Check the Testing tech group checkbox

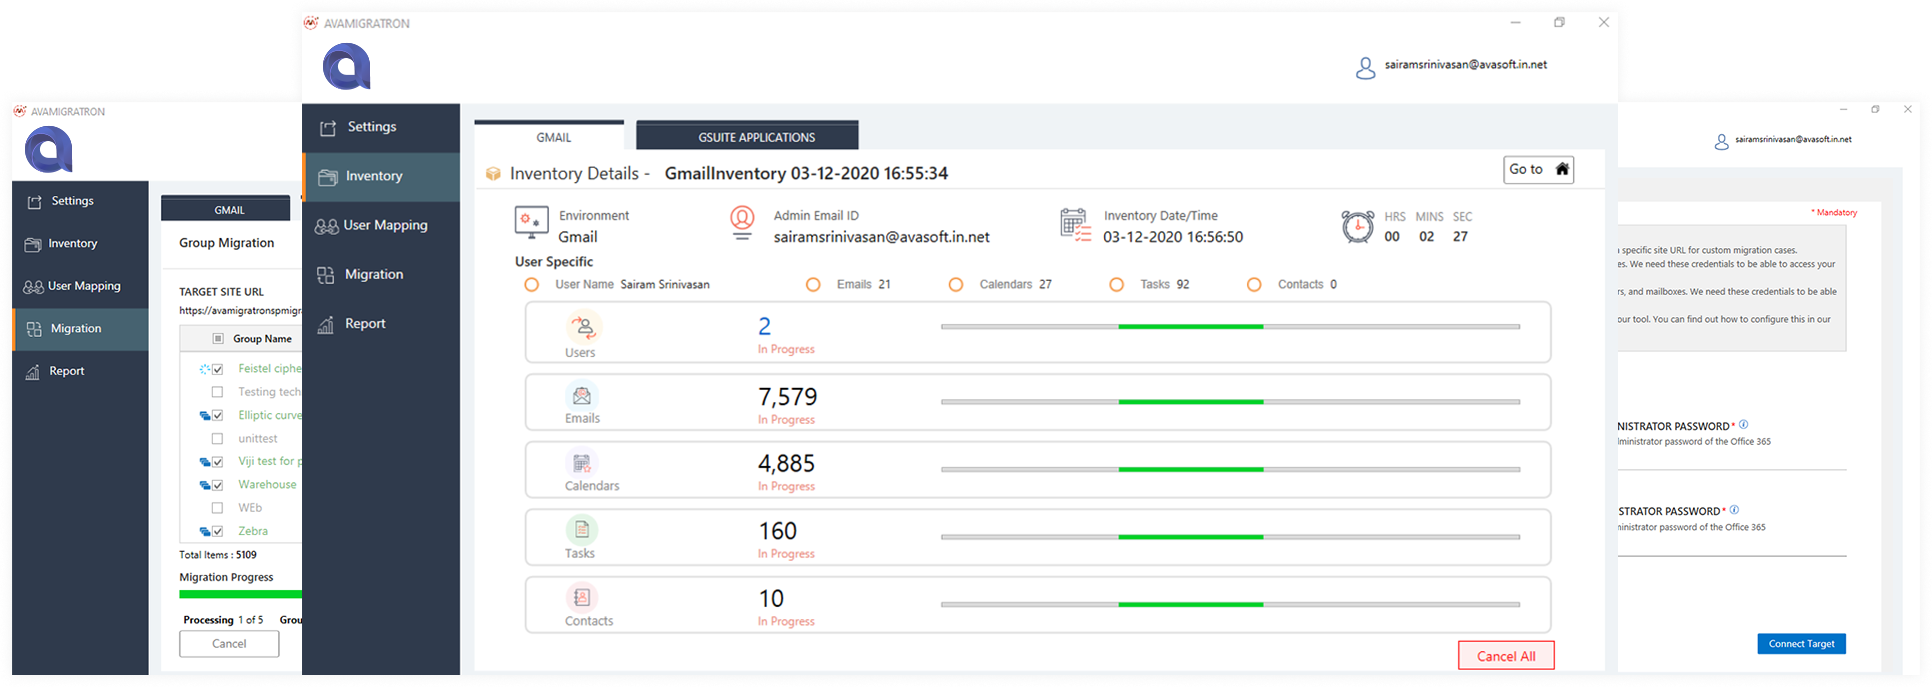(217, 392)
